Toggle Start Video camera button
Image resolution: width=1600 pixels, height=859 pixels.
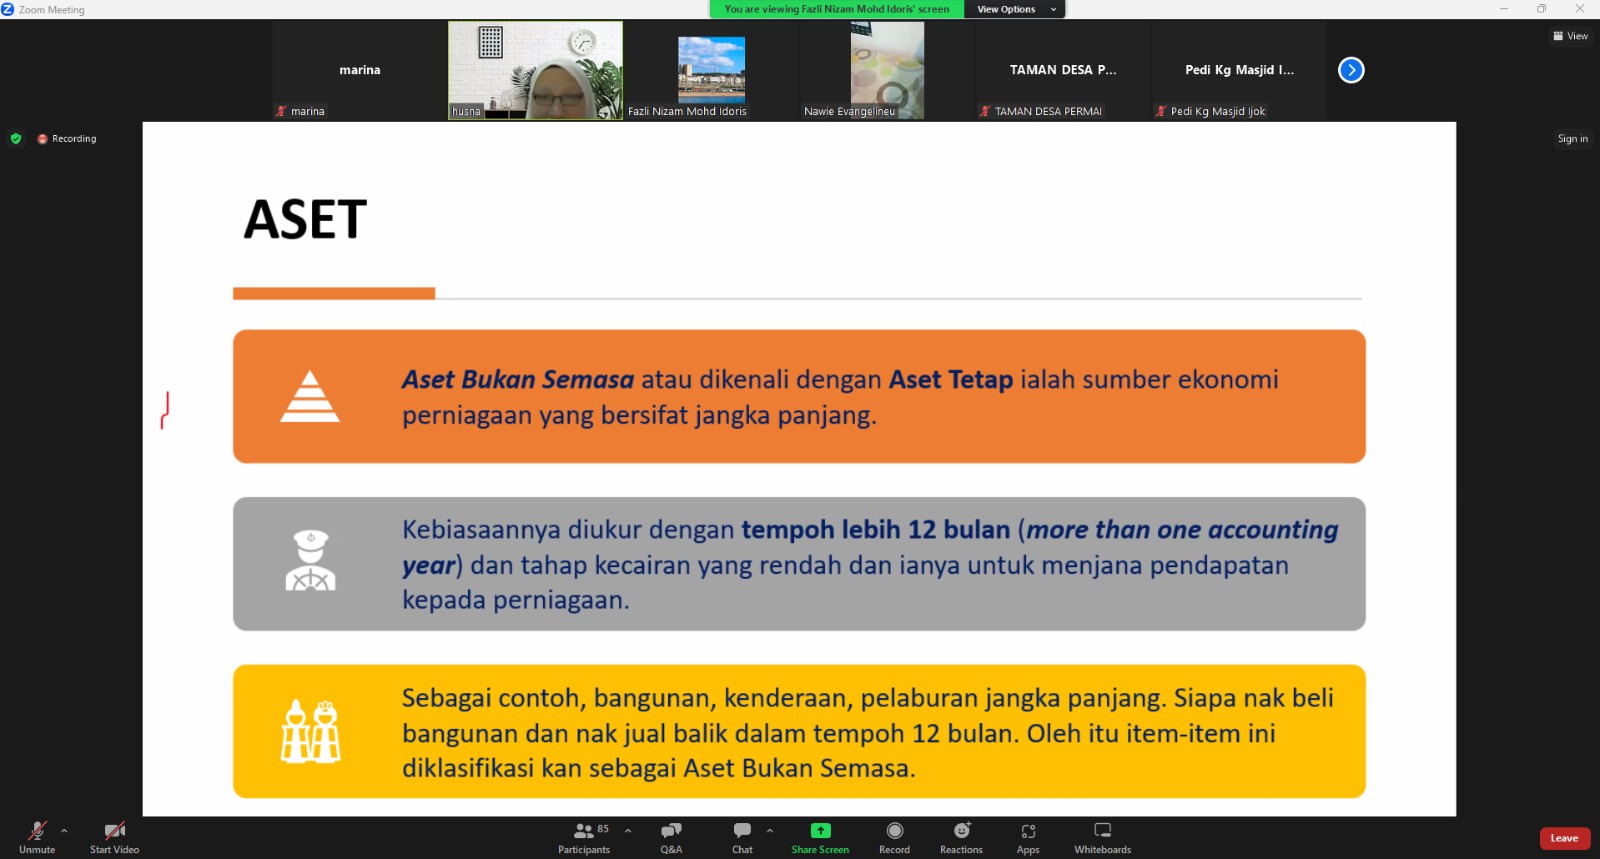point(114,837)
